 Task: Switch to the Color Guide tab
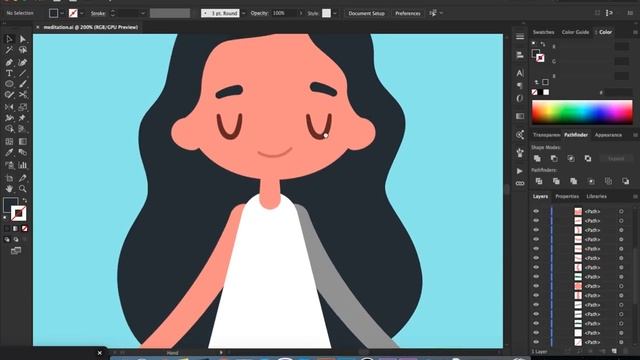575,32
